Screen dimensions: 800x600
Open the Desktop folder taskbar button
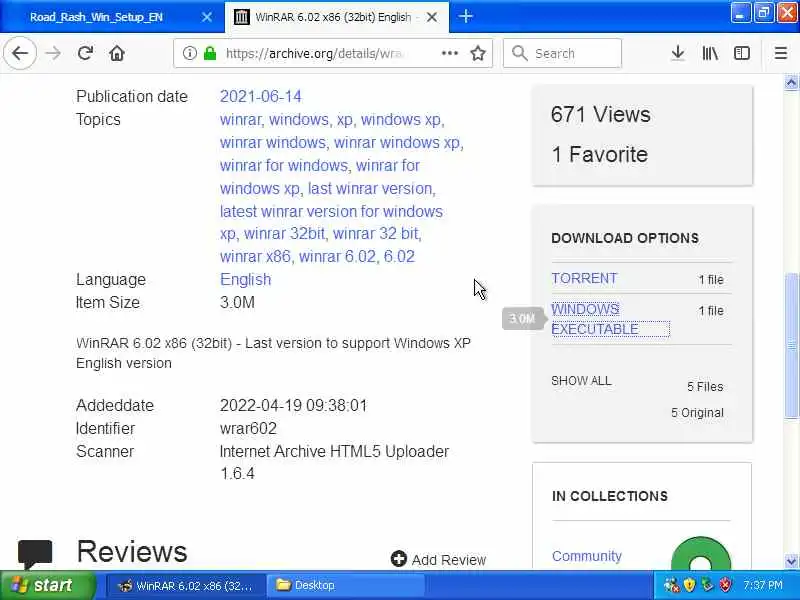click(345, 585)
